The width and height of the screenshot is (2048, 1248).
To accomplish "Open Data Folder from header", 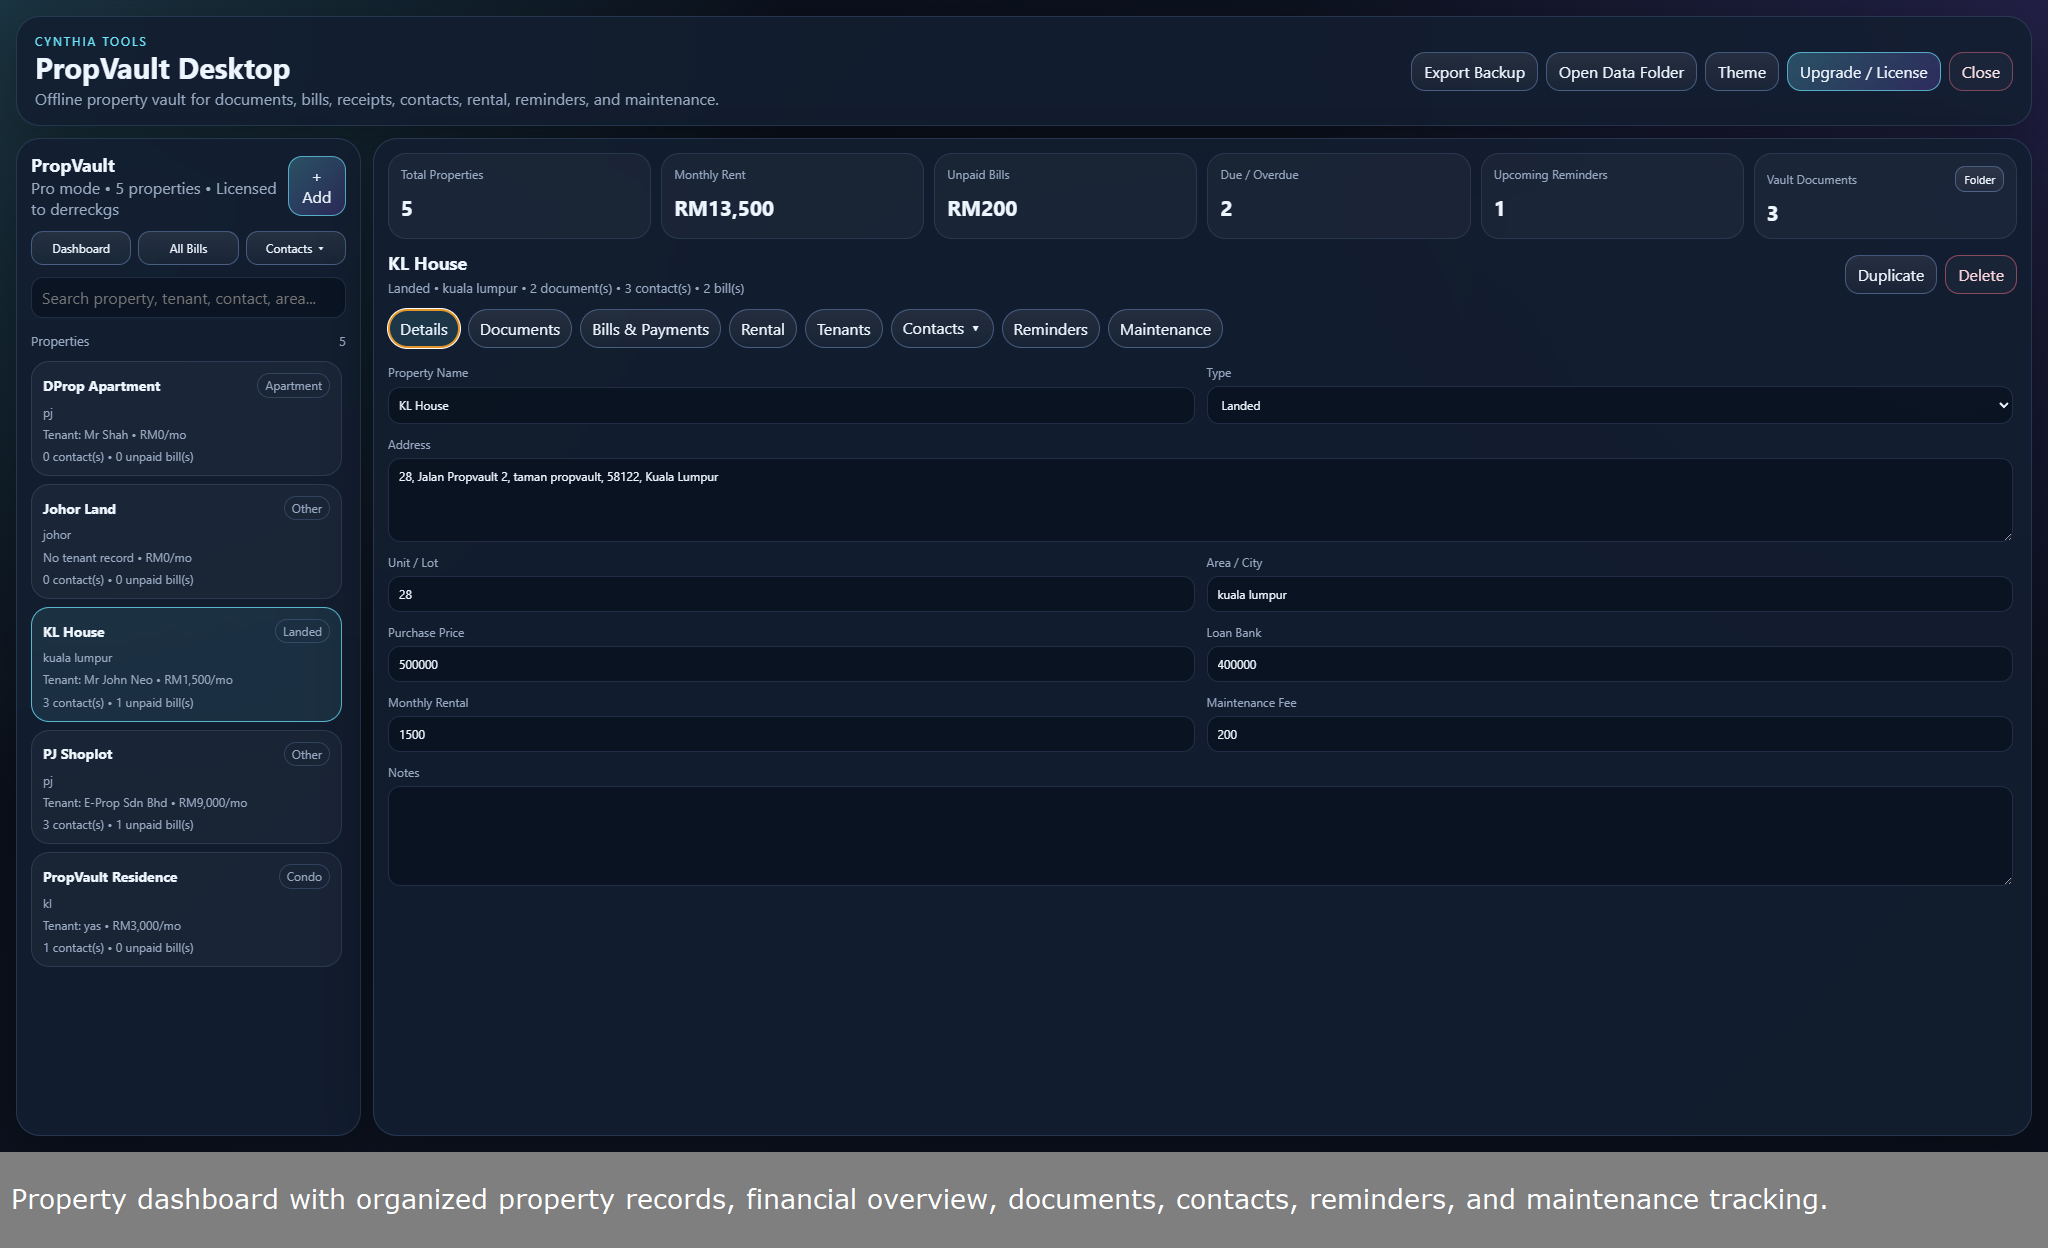I will coord(1621,72).
